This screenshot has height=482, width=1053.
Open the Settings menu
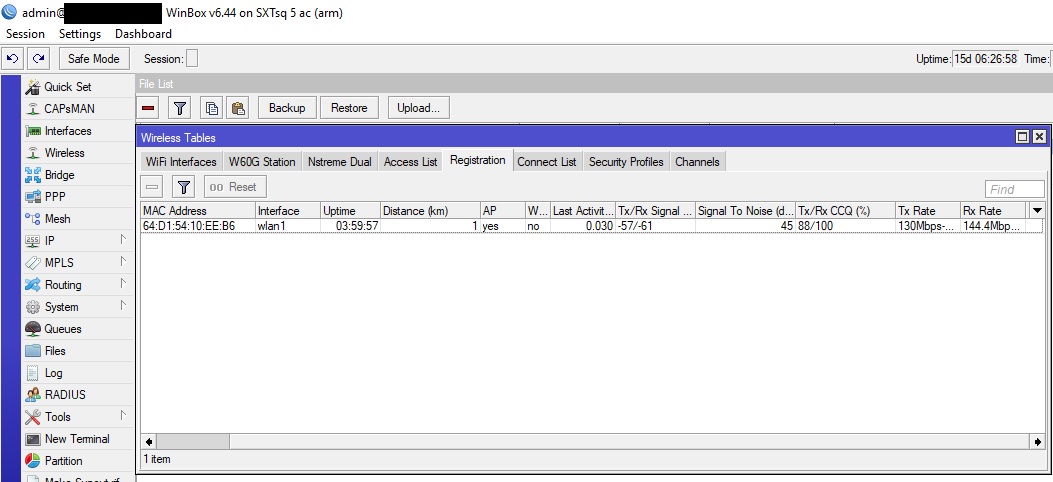80,34
